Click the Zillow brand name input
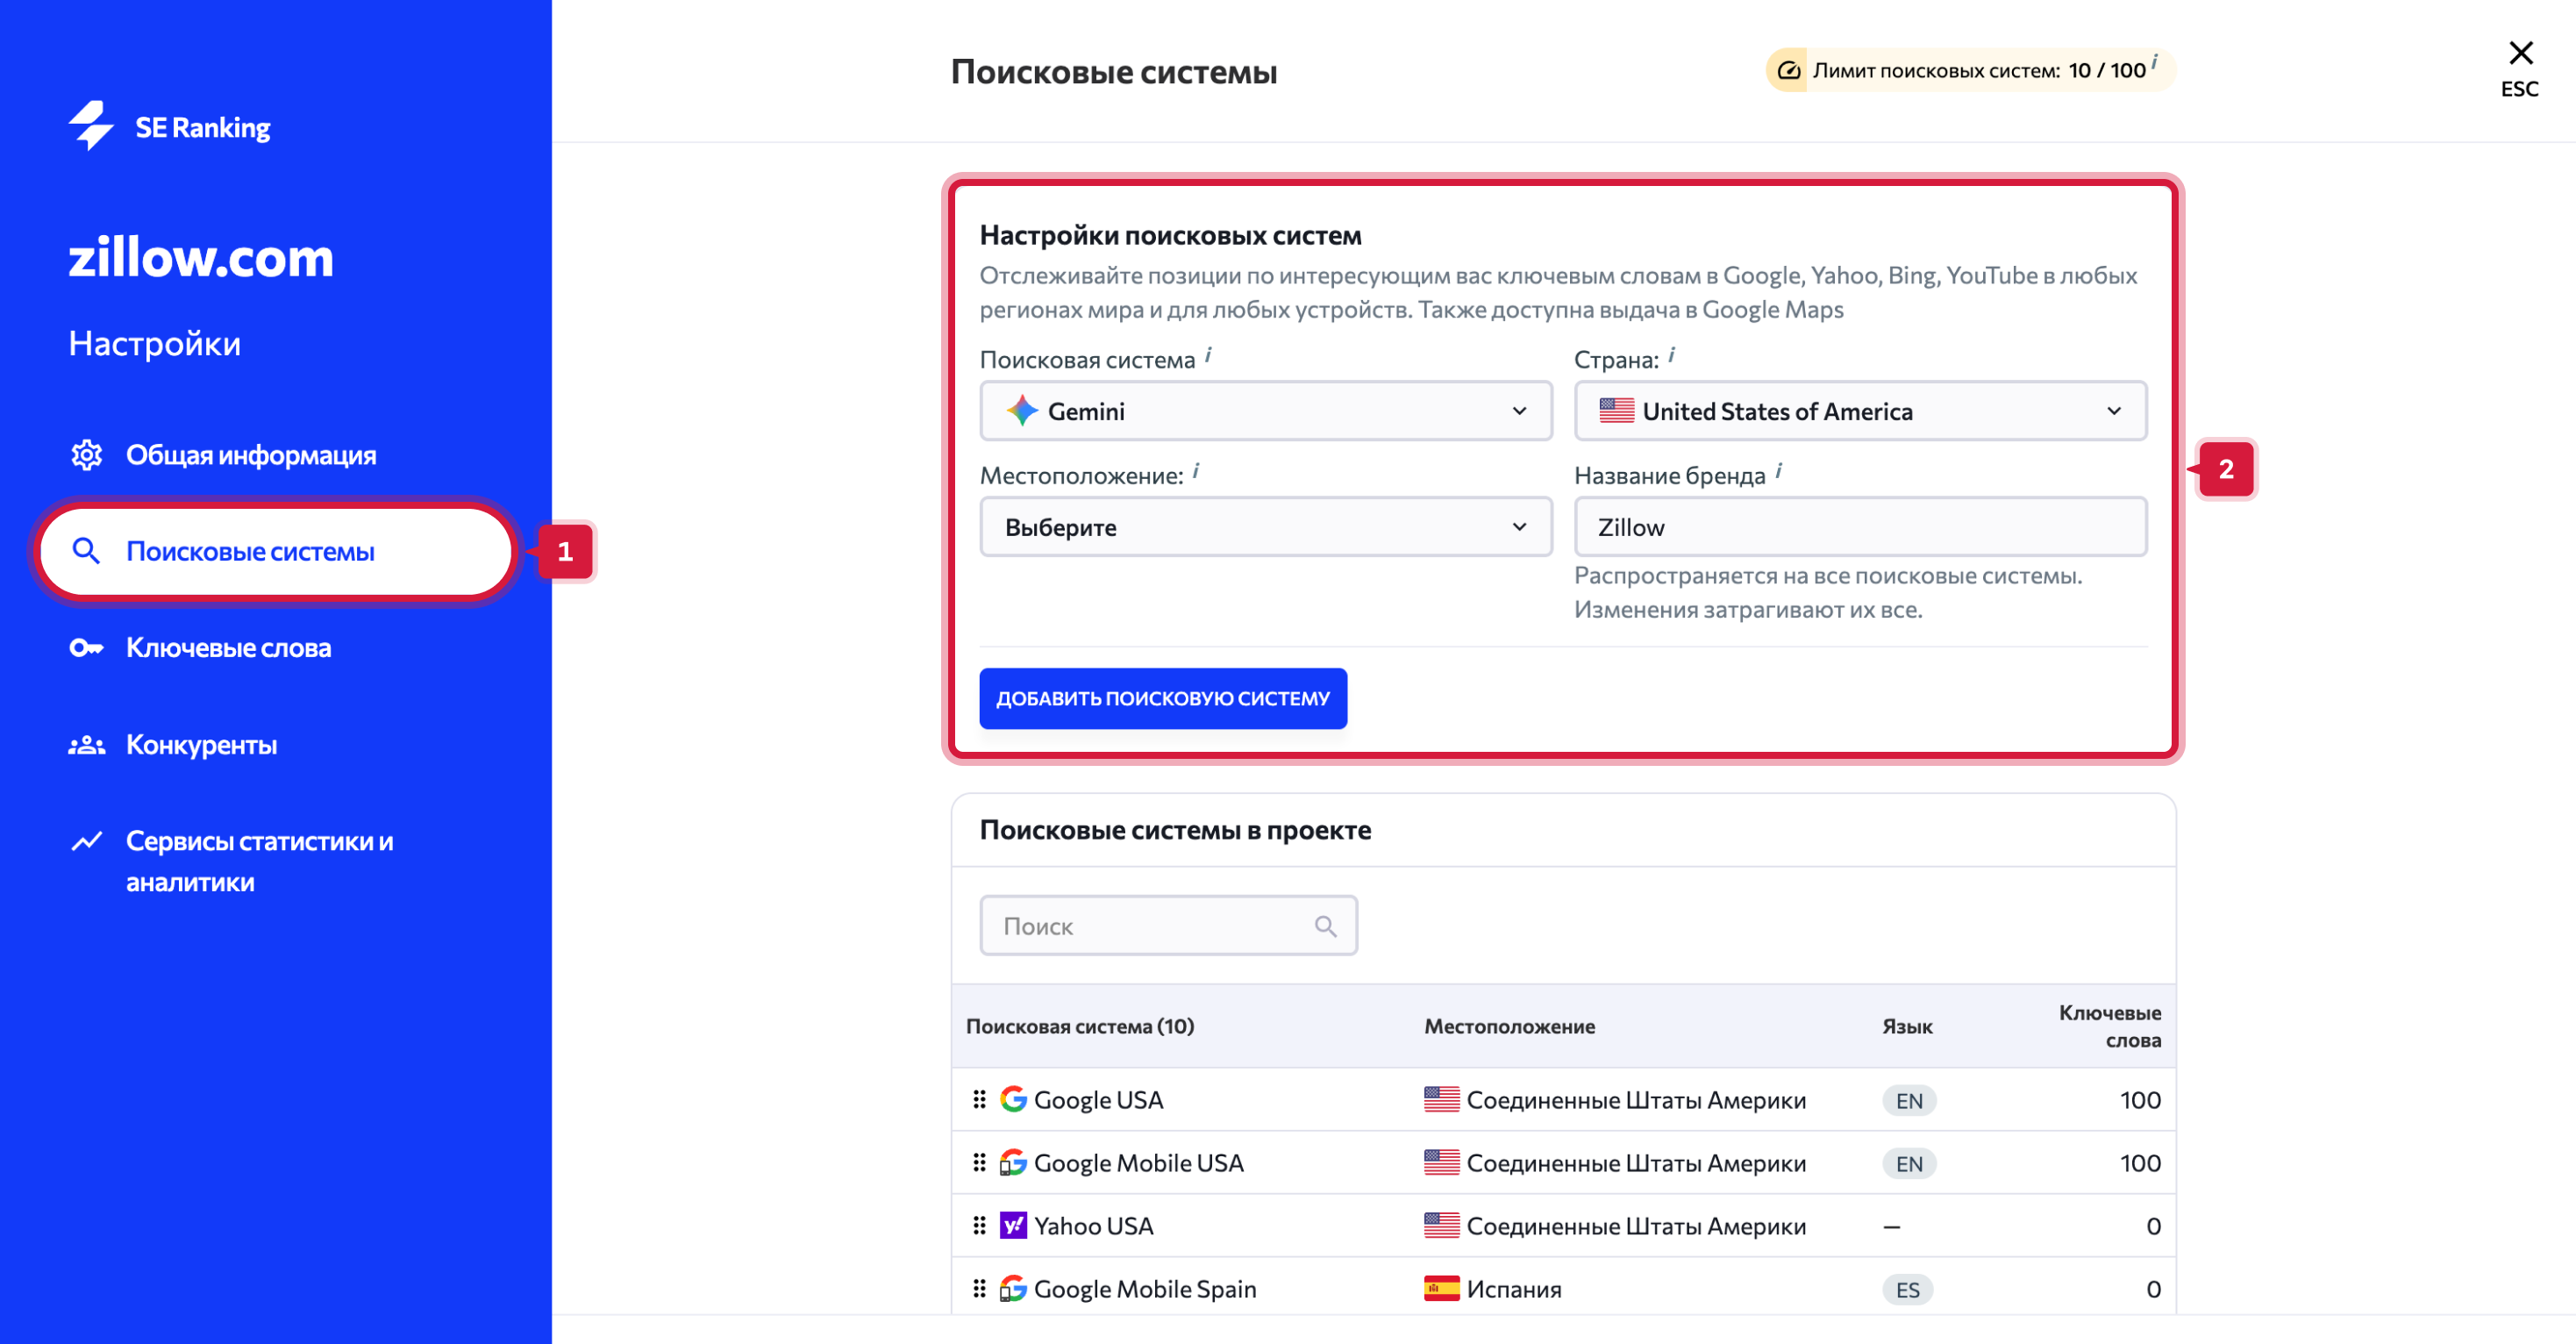2576x1344 pixels. [x=1859, y=527]
